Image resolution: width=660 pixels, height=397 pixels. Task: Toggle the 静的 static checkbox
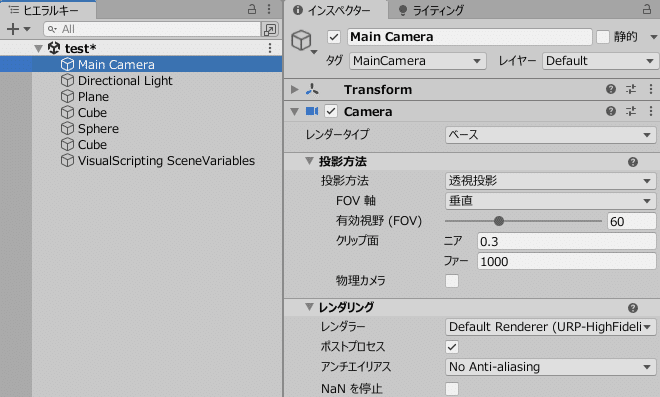[x=603, y=37]
